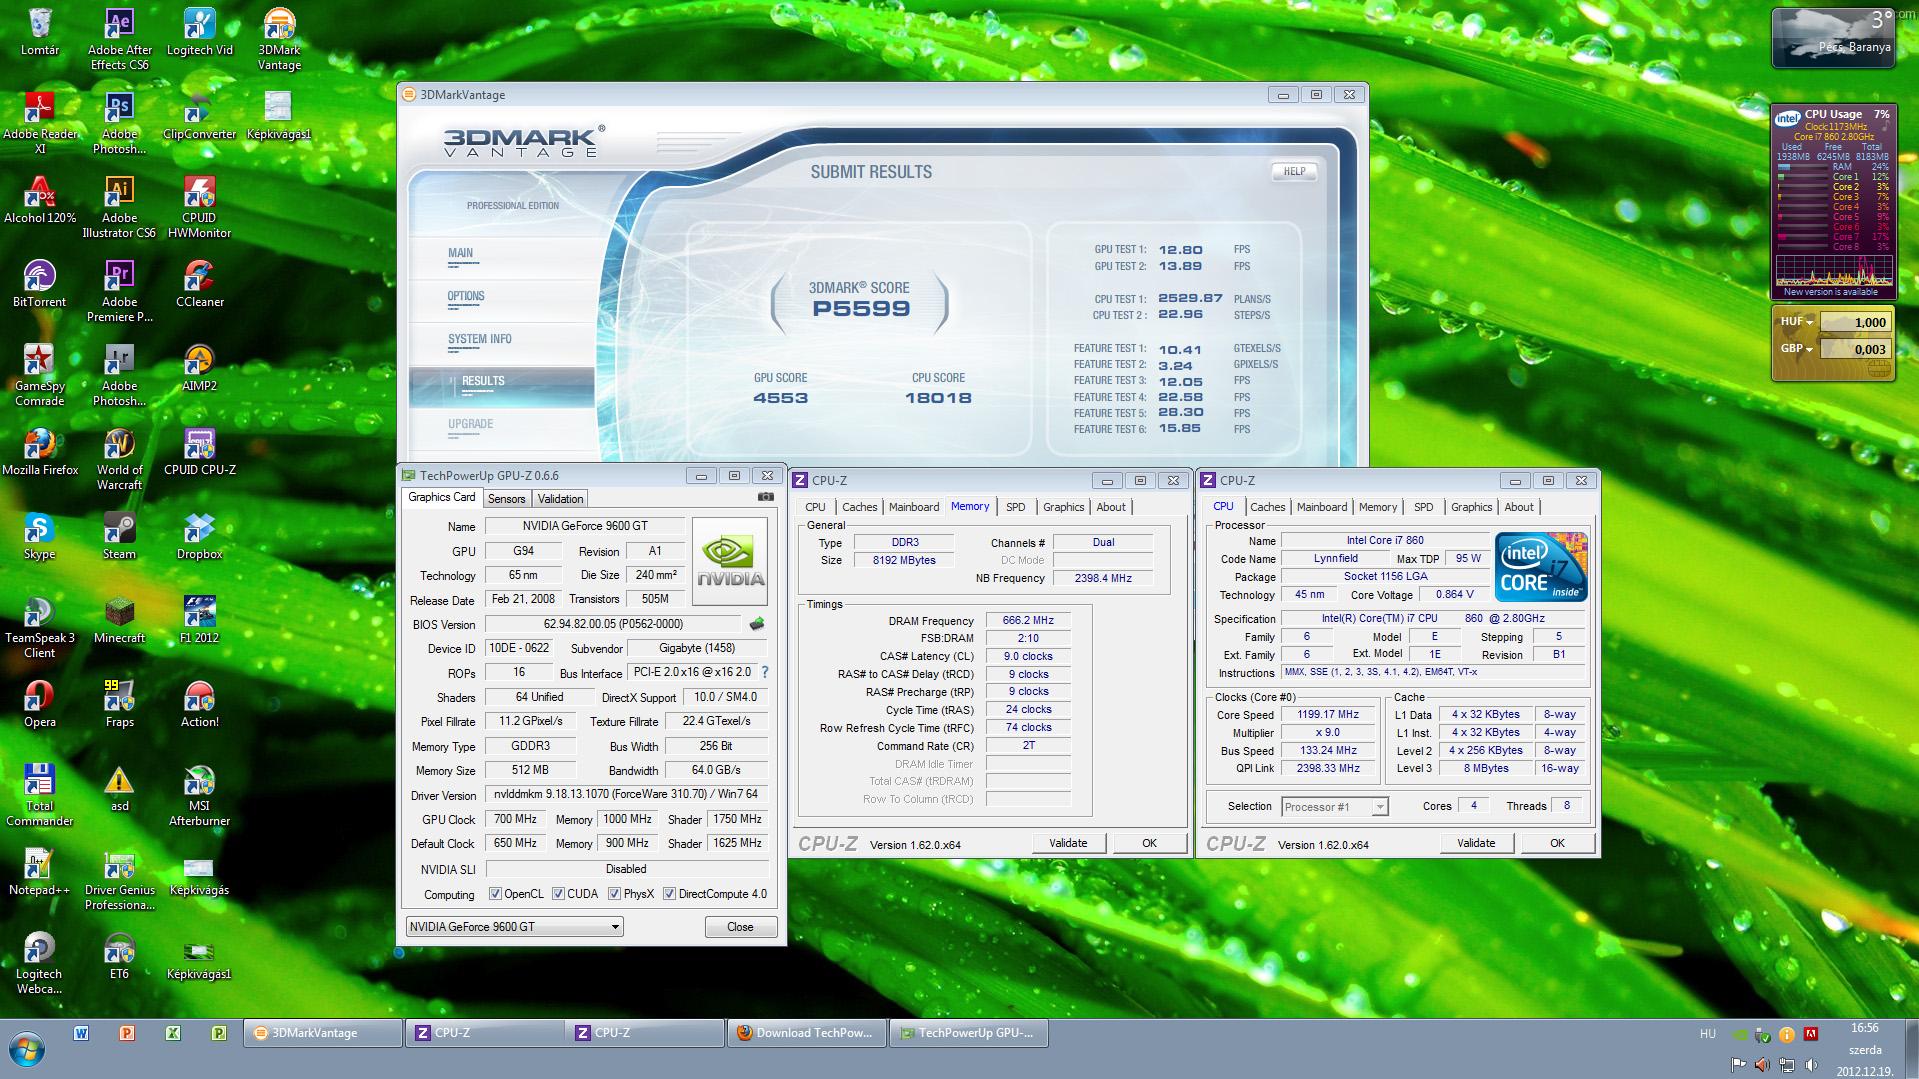
Task: Launch Mozilla Firefox desktop icon
Action: (x=40, y=452)
